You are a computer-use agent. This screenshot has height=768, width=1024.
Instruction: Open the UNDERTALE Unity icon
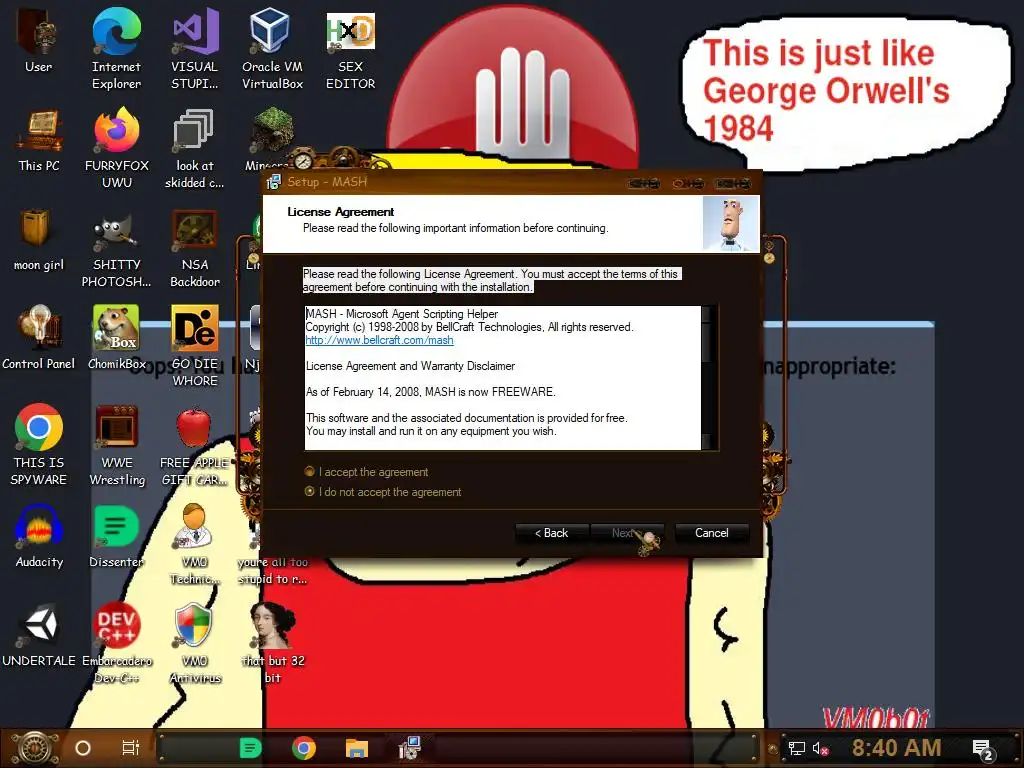tap(39, 635)
